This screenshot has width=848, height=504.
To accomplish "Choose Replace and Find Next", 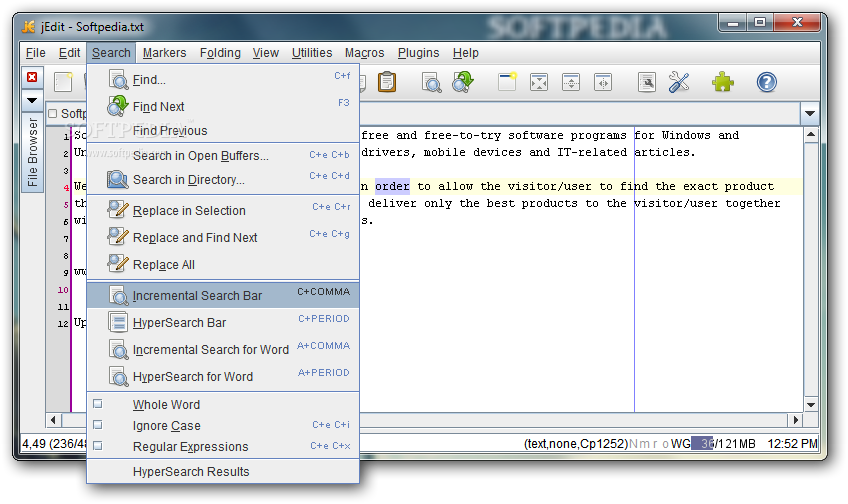I will tap(223, 237).
